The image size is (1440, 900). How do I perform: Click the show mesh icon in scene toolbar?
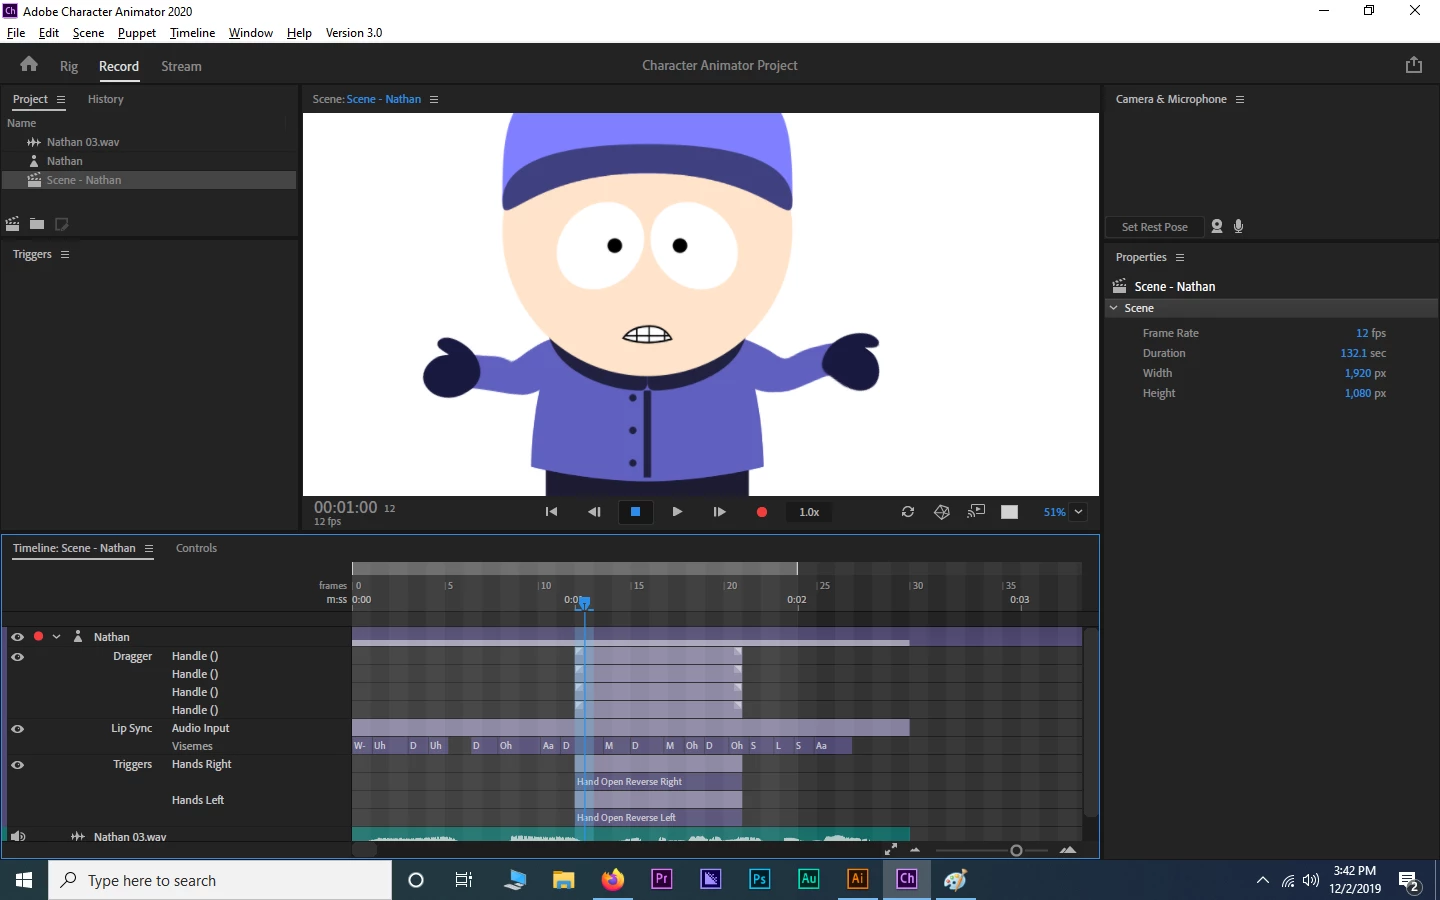pos(942,512)
